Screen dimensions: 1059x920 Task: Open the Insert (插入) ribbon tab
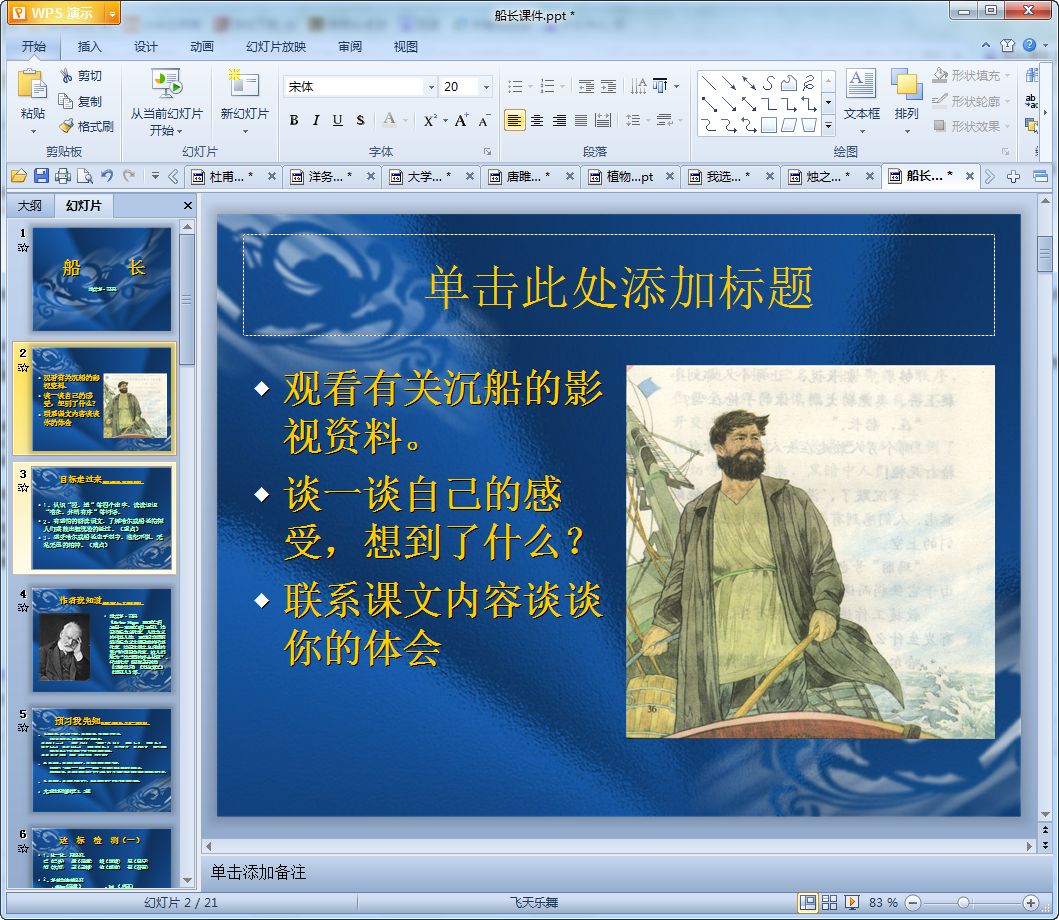tap(89, 47)
